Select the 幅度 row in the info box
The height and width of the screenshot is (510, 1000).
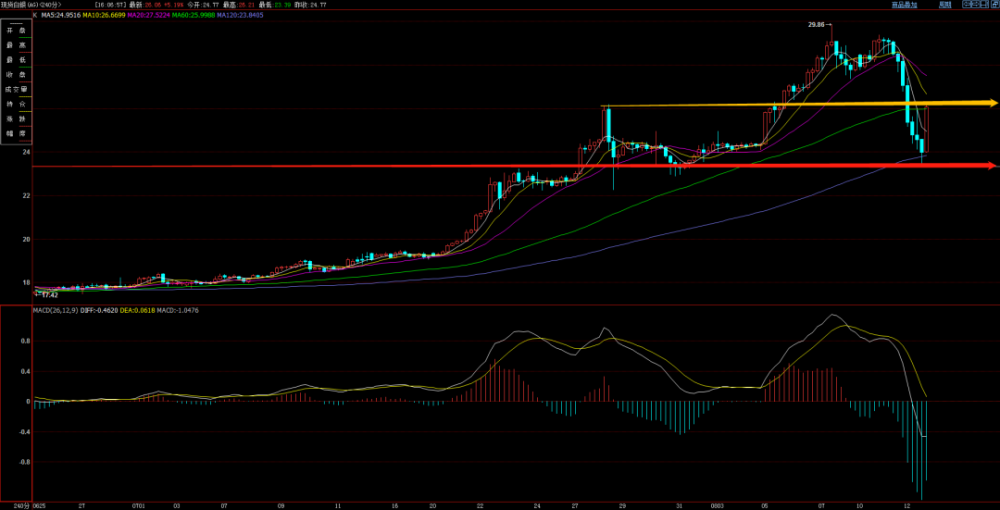17,133
